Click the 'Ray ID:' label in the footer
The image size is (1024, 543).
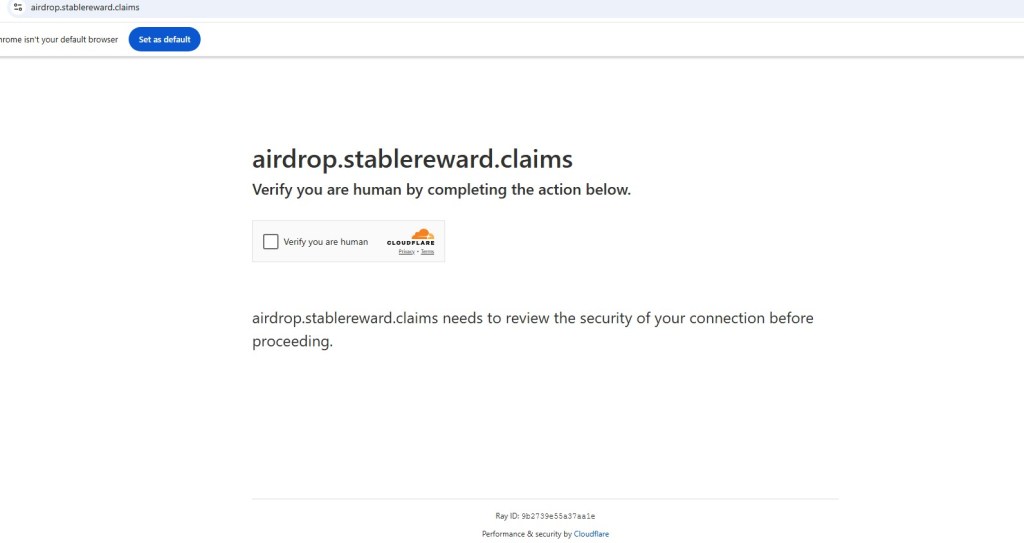pyautogui.click(x=507, y=516)
